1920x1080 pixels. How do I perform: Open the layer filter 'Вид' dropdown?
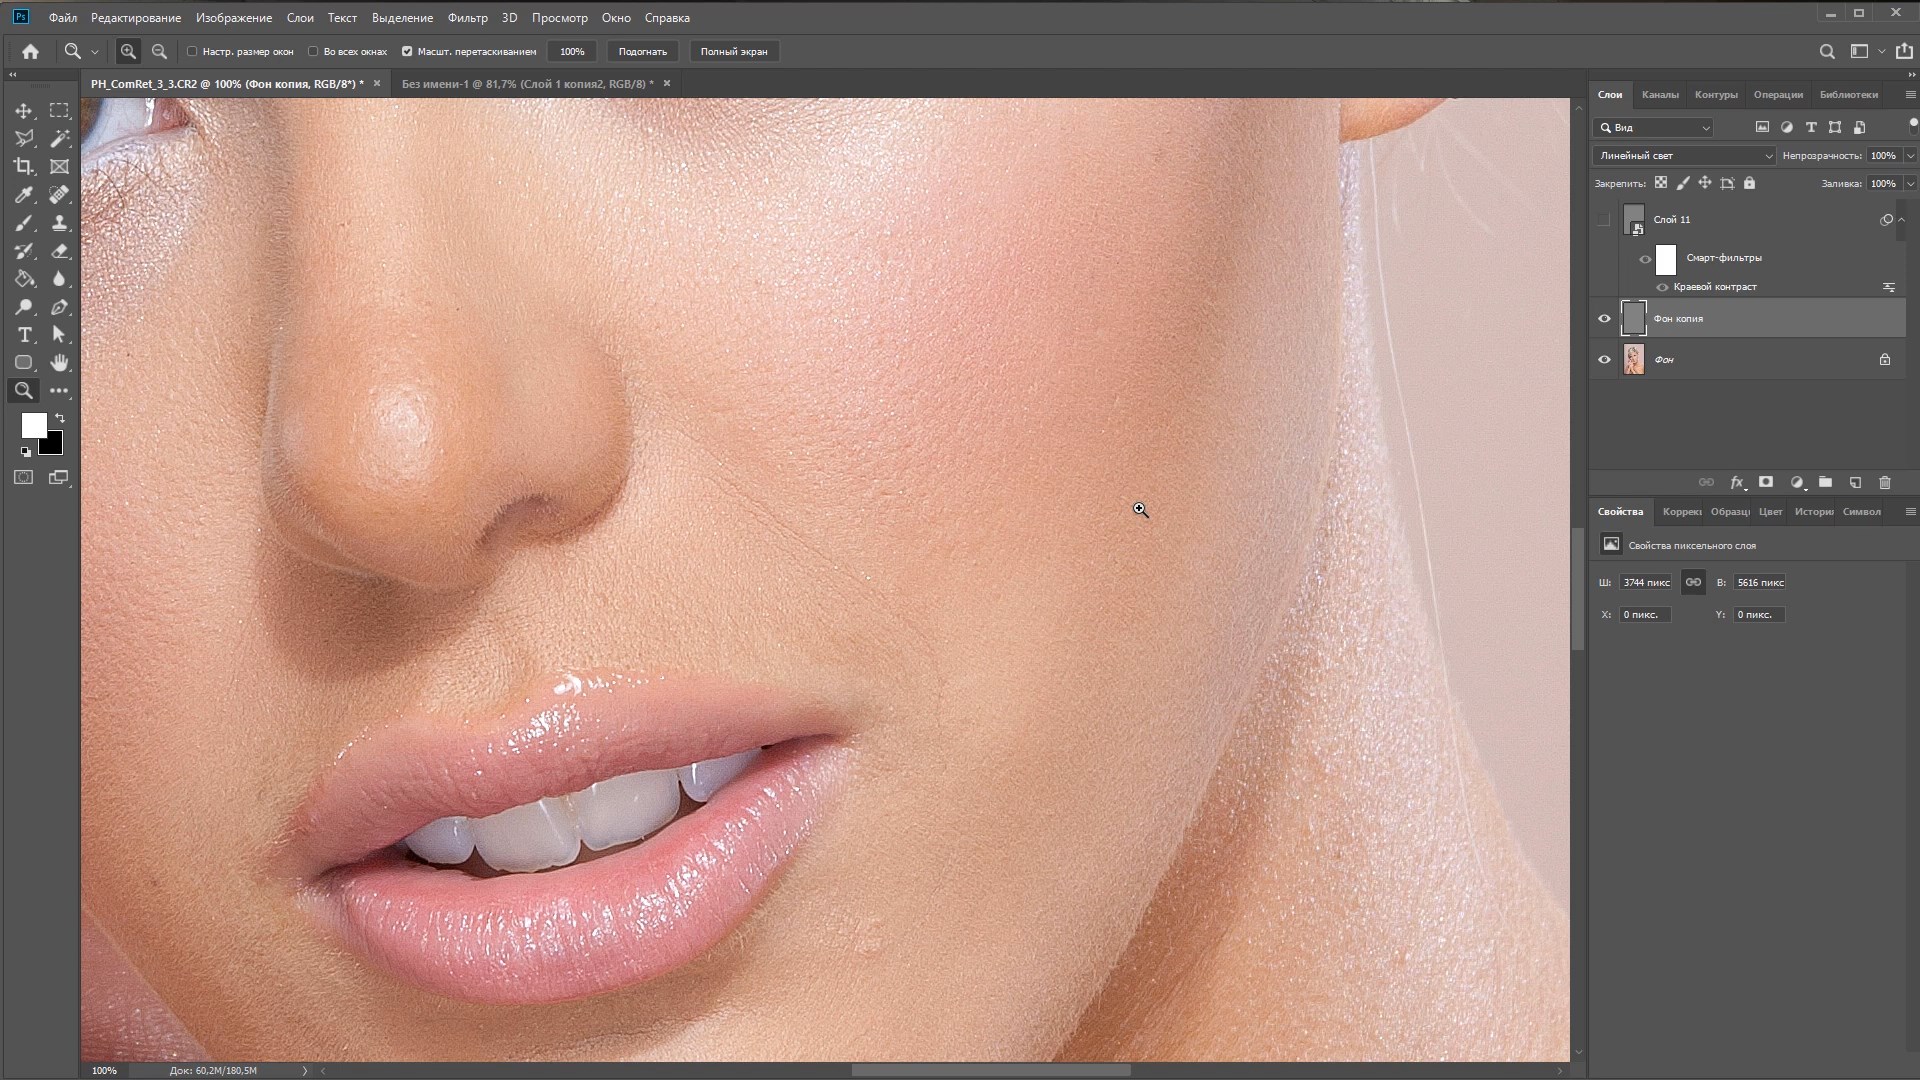[1655, 128]
